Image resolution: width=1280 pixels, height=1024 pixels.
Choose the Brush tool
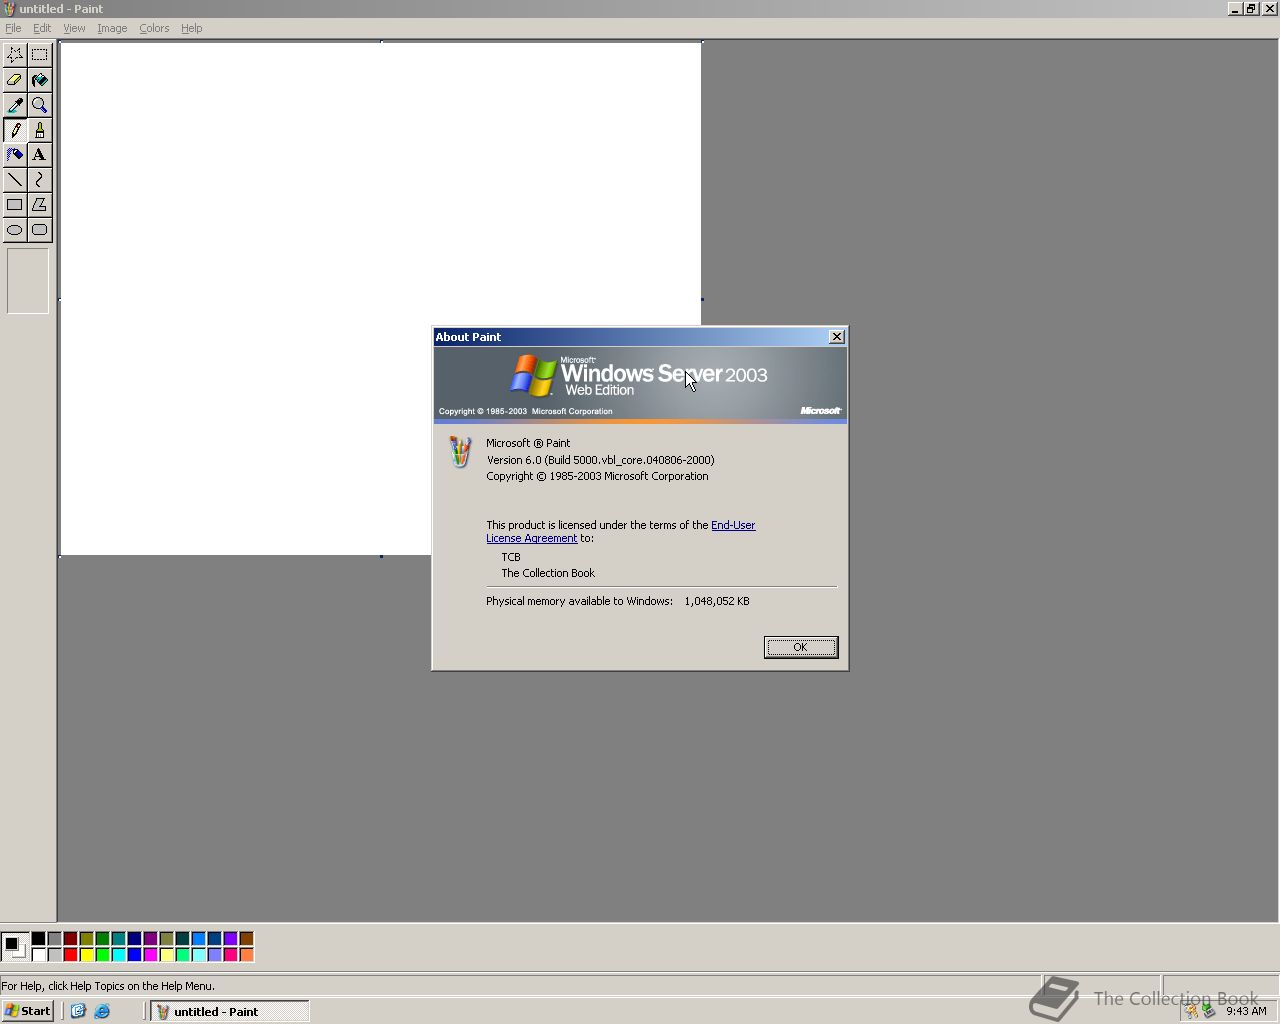(39, 130)
